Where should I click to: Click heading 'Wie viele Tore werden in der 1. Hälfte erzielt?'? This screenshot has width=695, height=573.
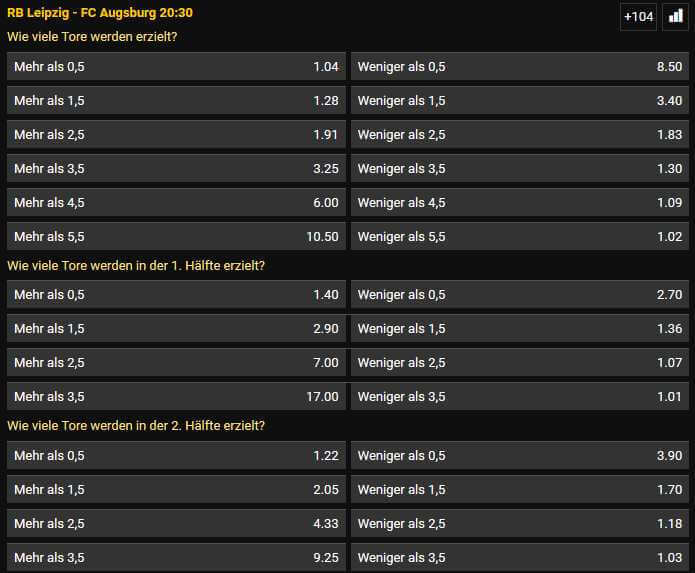136,266
